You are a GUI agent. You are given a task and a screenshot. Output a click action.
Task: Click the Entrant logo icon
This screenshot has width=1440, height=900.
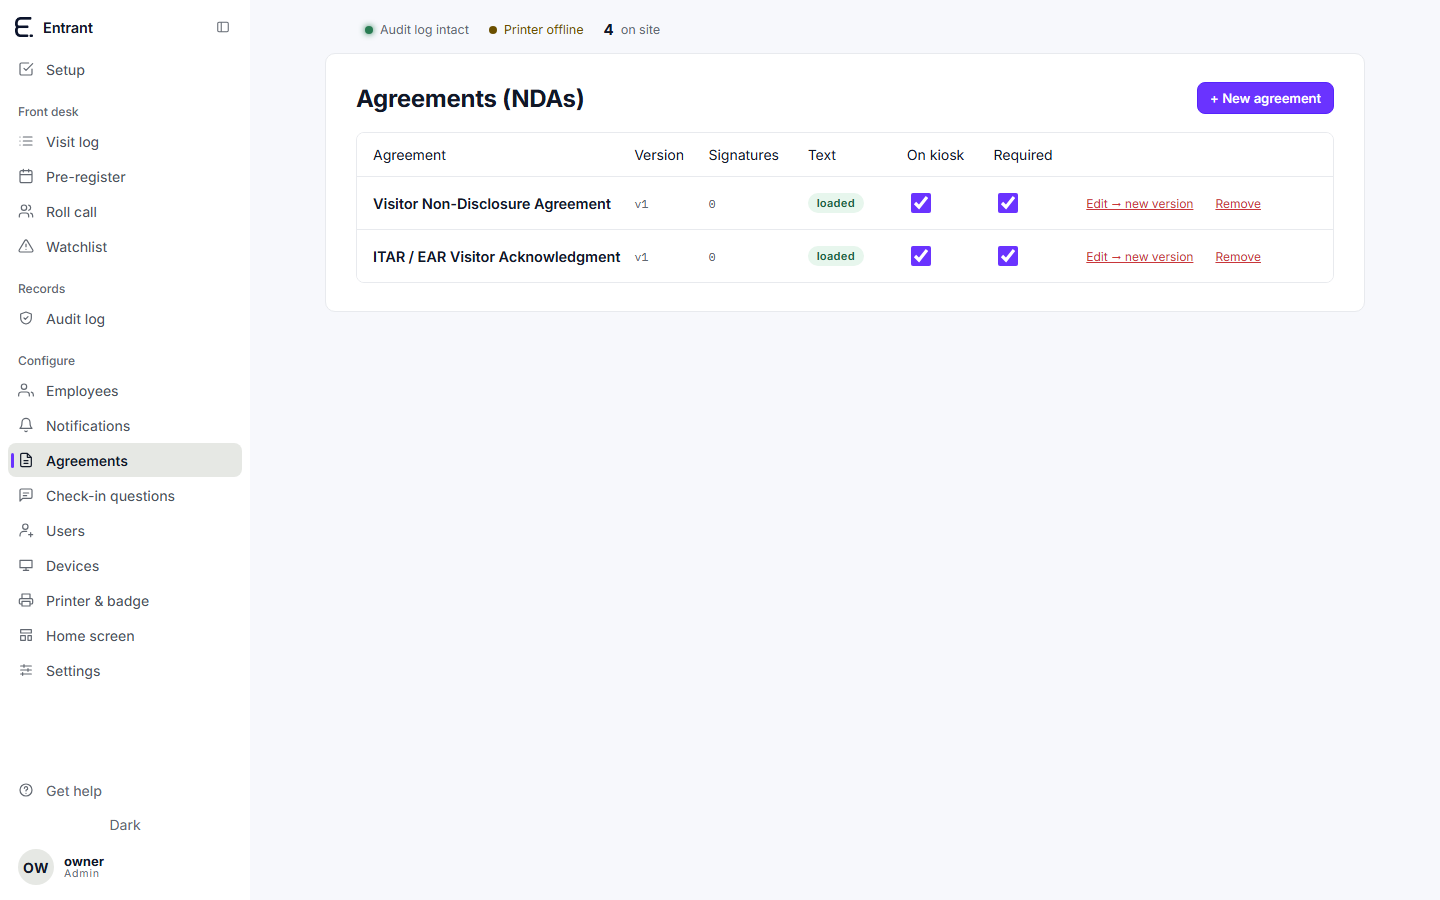[x=24, y=27]
